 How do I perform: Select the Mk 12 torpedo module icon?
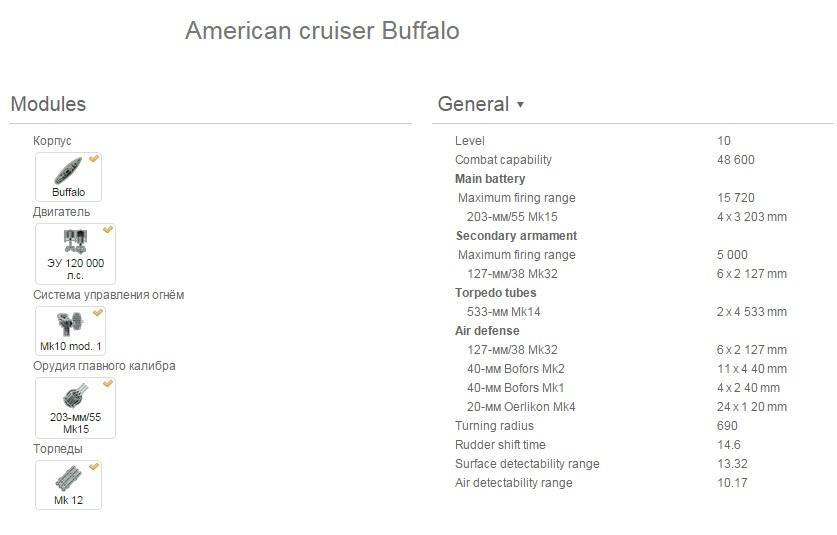coord(68,485)
